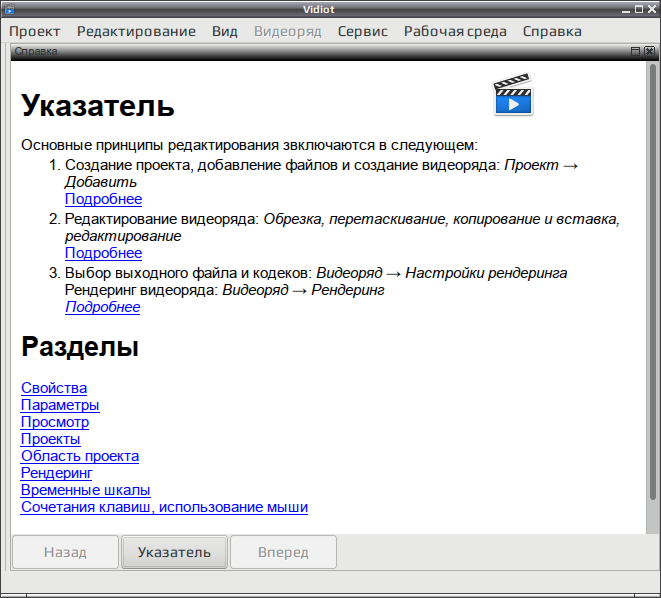Minimize the Vidiot window
This screenshot has height=598, width=661.
pyautogui.click(x=626, y=9)
